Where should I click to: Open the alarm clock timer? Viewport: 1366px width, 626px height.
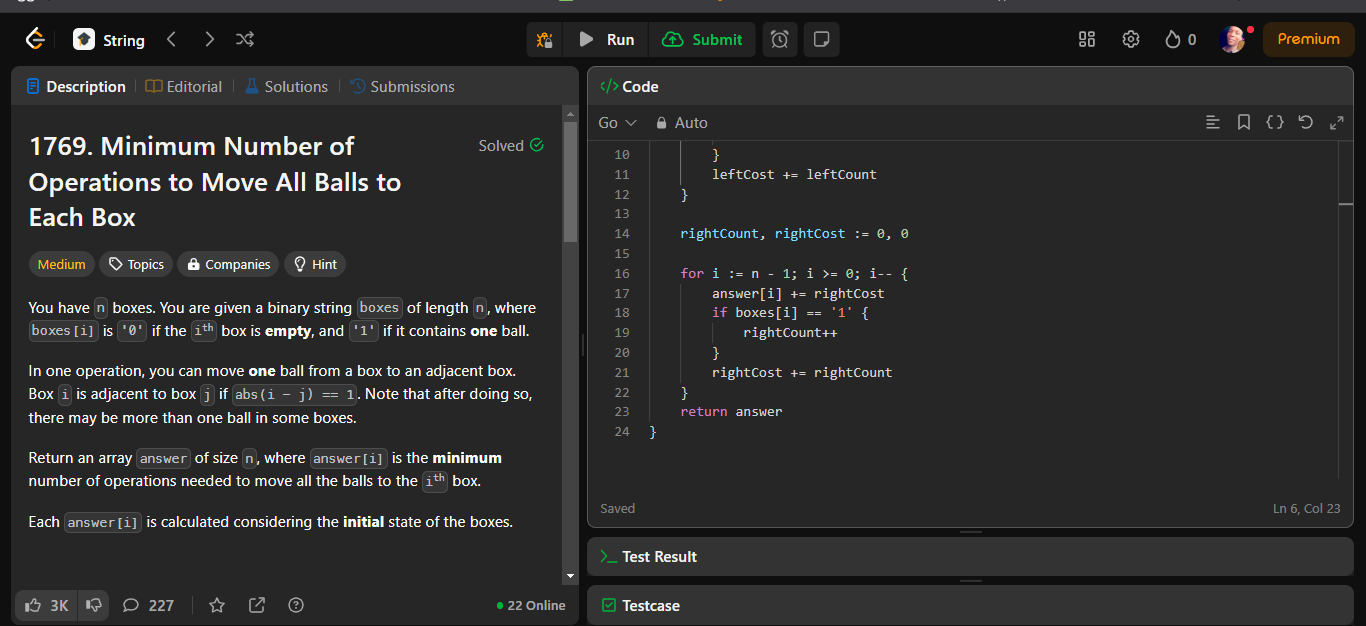(780, 40)
